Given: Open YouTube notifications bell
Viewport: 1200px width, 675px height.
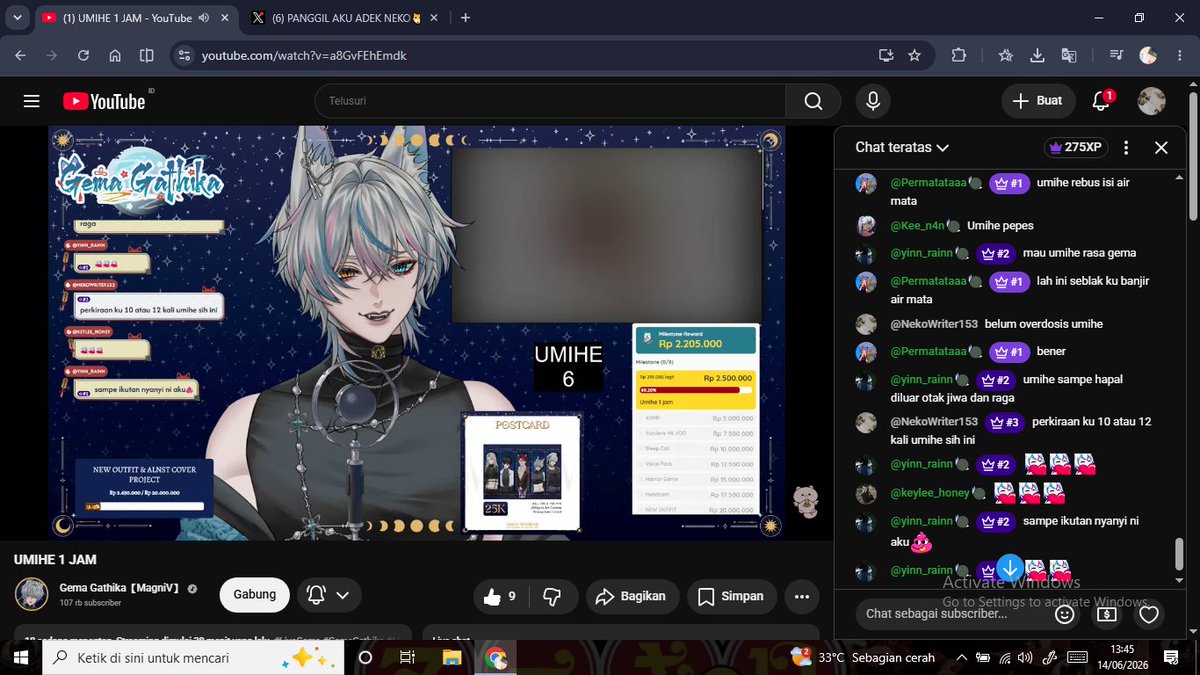Looking at the screenshot, I should 1102,100.
